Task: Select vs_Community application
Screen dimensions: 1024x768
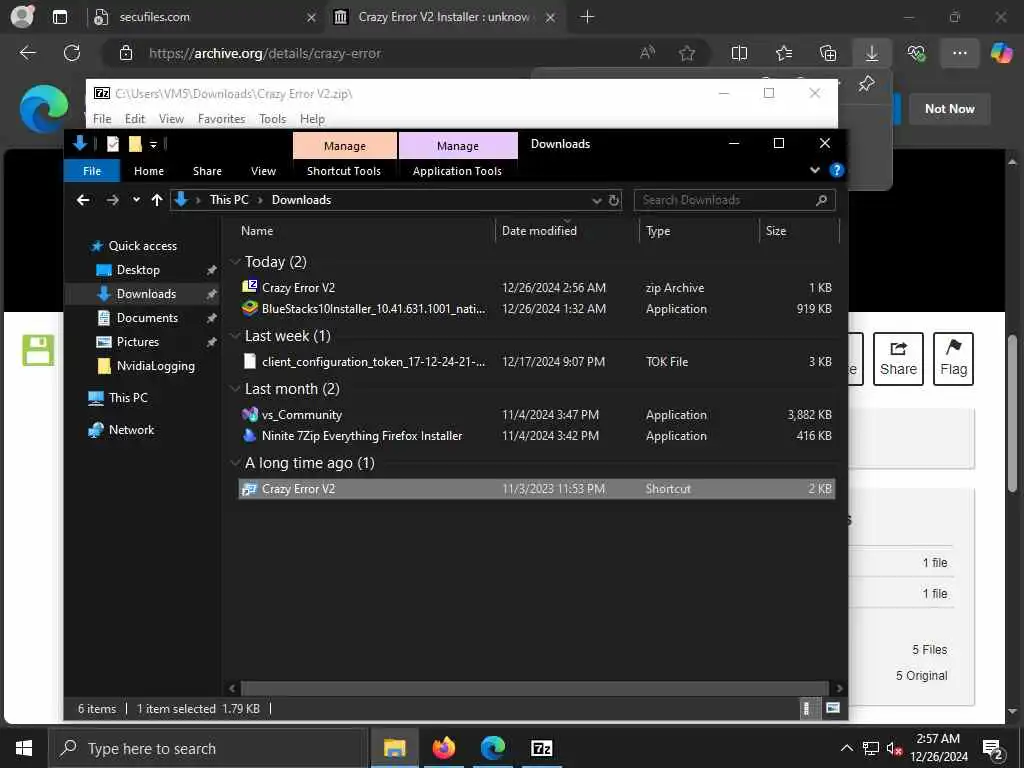Action: point(536,415)
